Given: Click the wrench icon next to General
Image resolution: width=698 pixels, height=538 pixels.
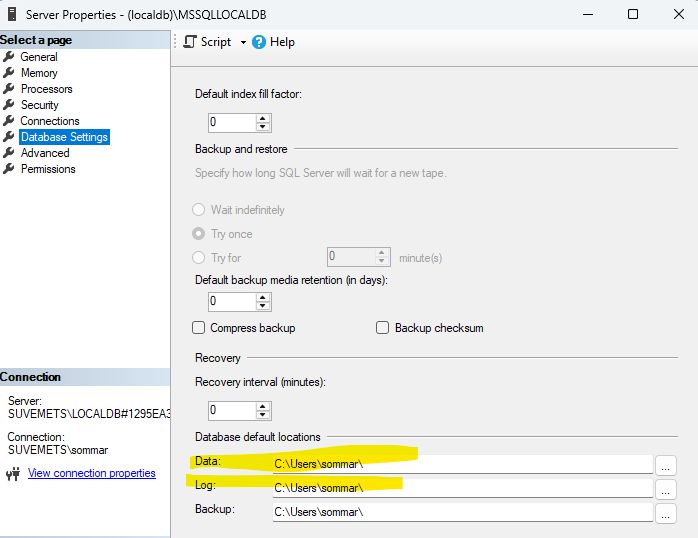Looking at the screenshot, I should click(x=8, y=57).
